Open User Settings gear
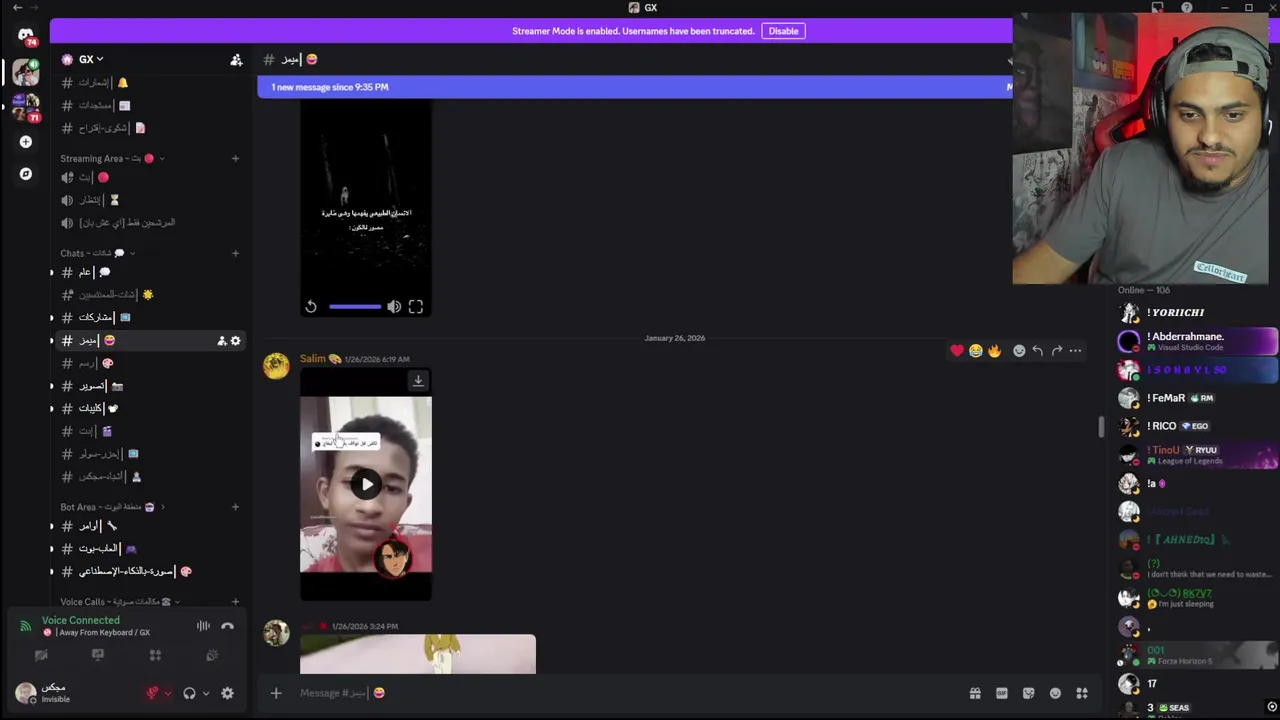Image resolution: width=1280 pixels, height=720 pixels. [x=227, y=693]
